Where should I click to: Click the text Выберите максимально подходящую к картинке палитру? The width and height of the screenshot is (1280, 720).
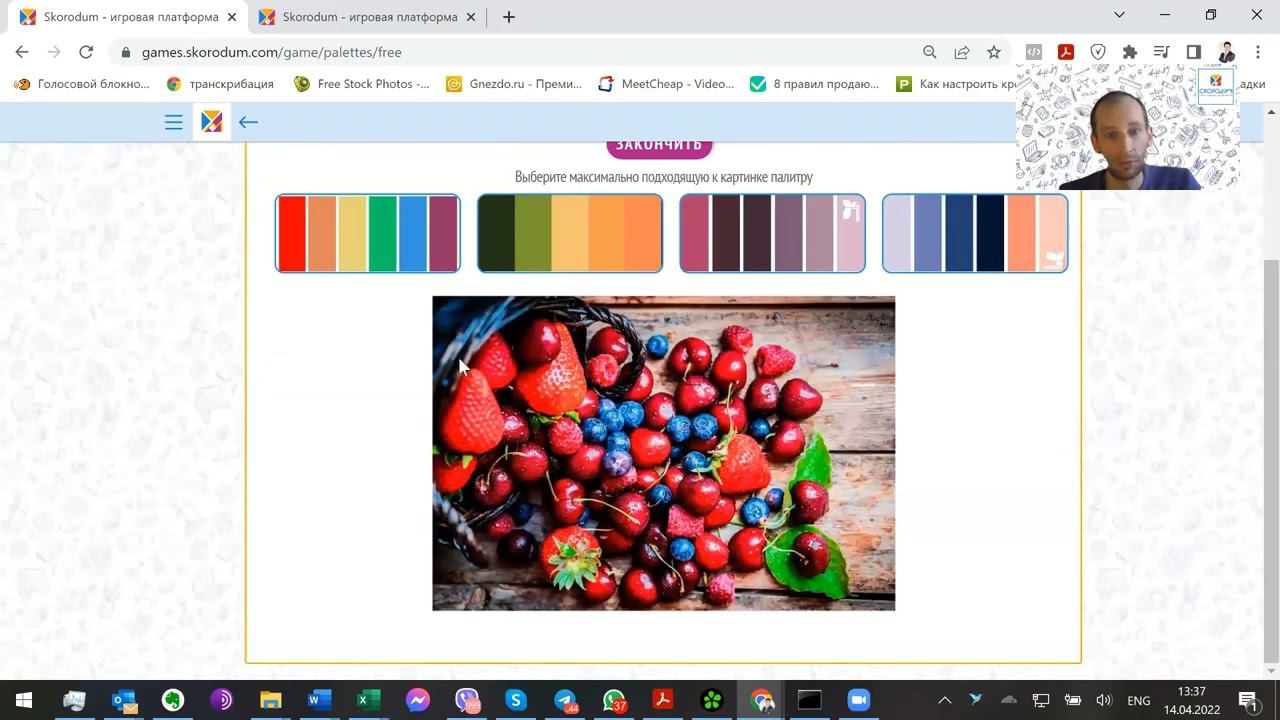point(664,177)
